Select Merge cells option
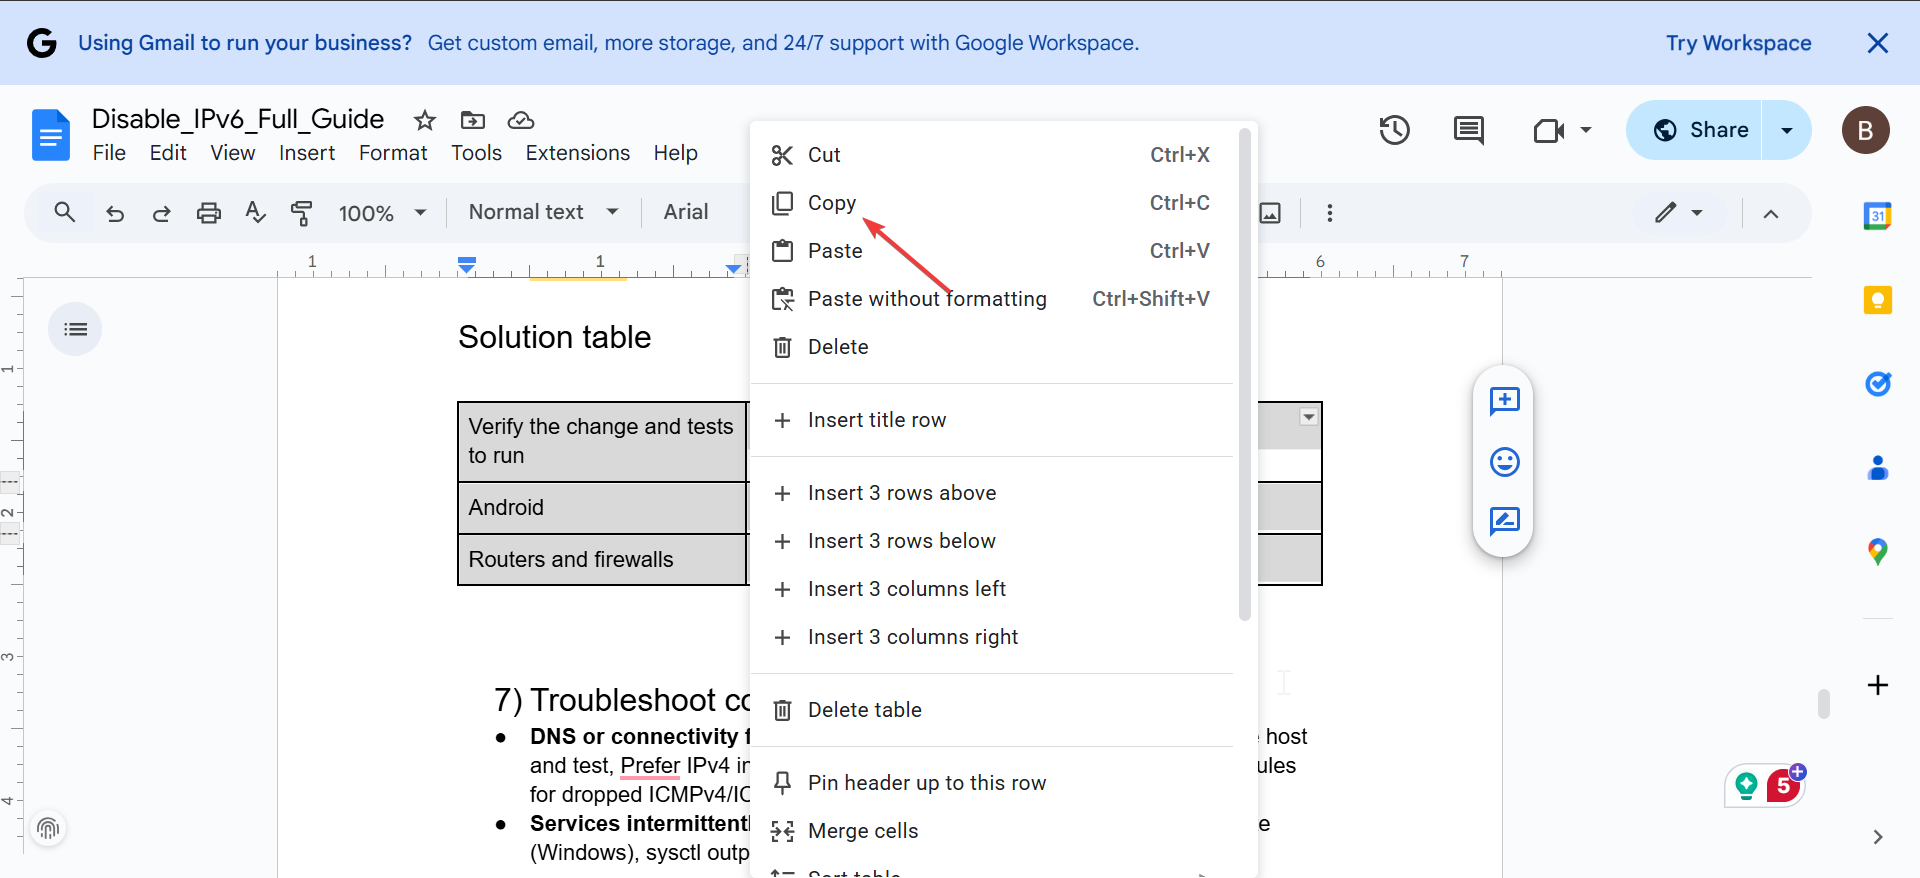This screenshot has height=878, width=1920. 991,831
